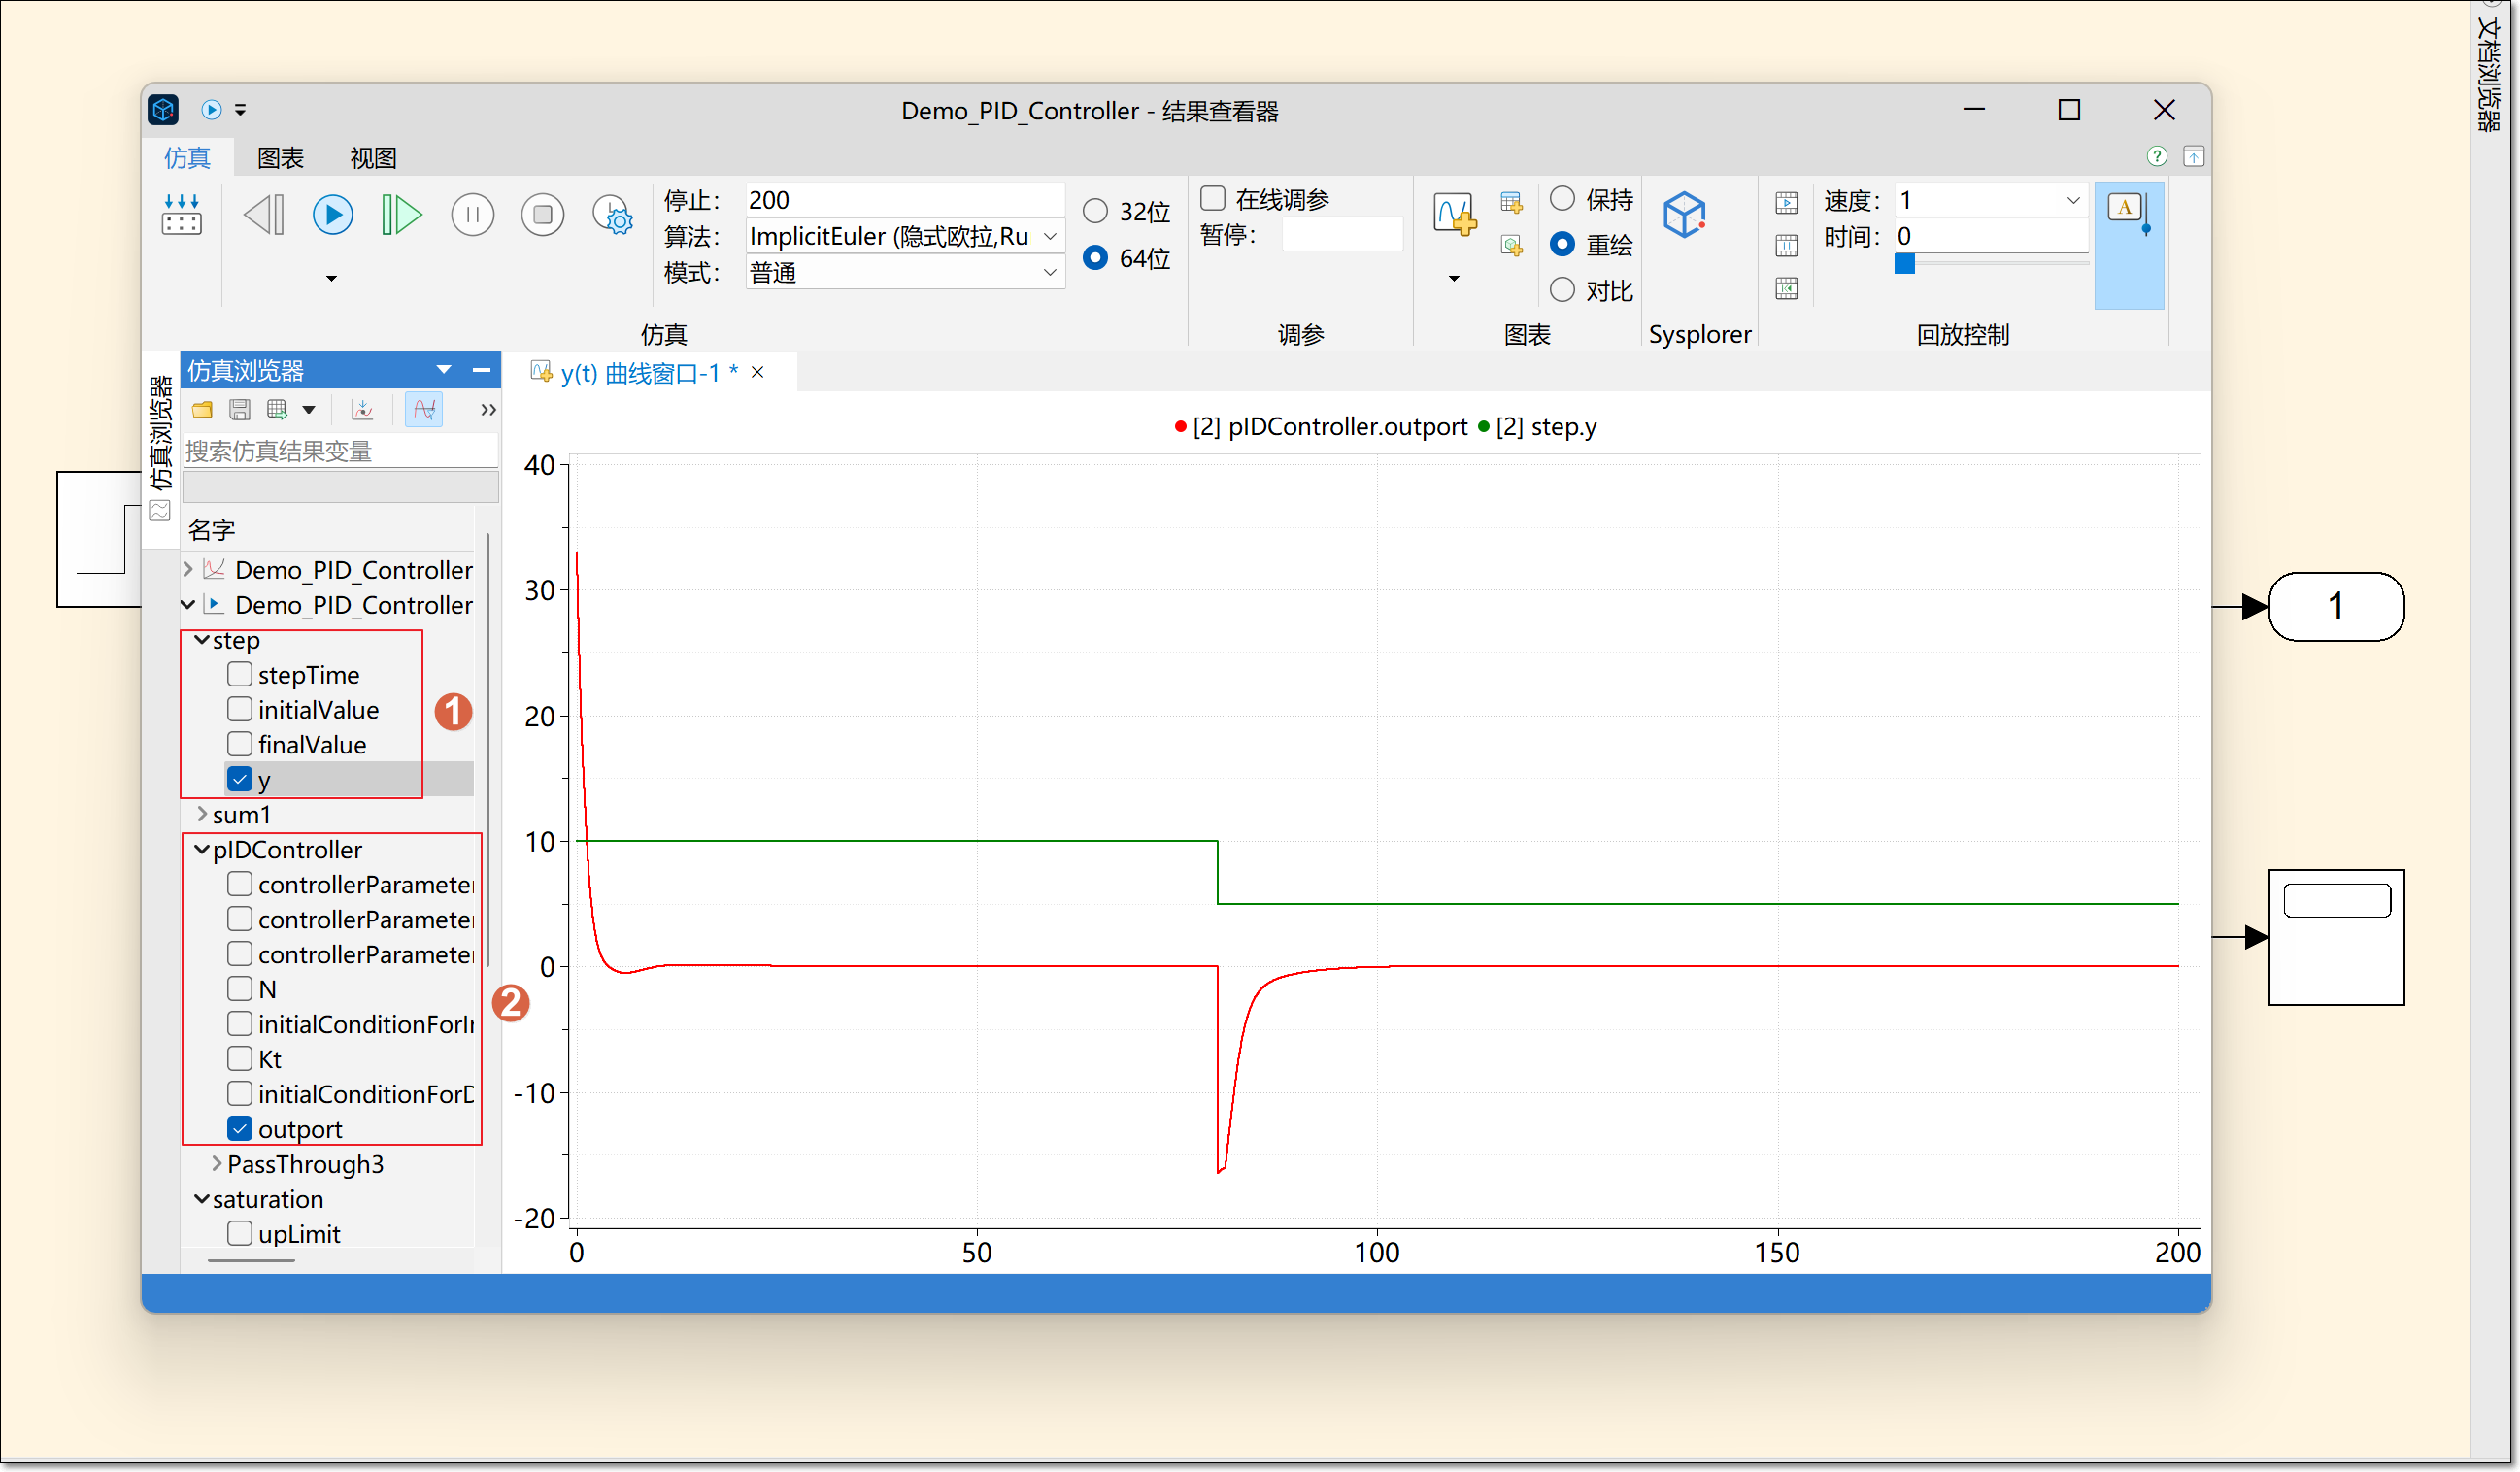
Task: Open simulation settings gear icon
Action: point(612,215)
